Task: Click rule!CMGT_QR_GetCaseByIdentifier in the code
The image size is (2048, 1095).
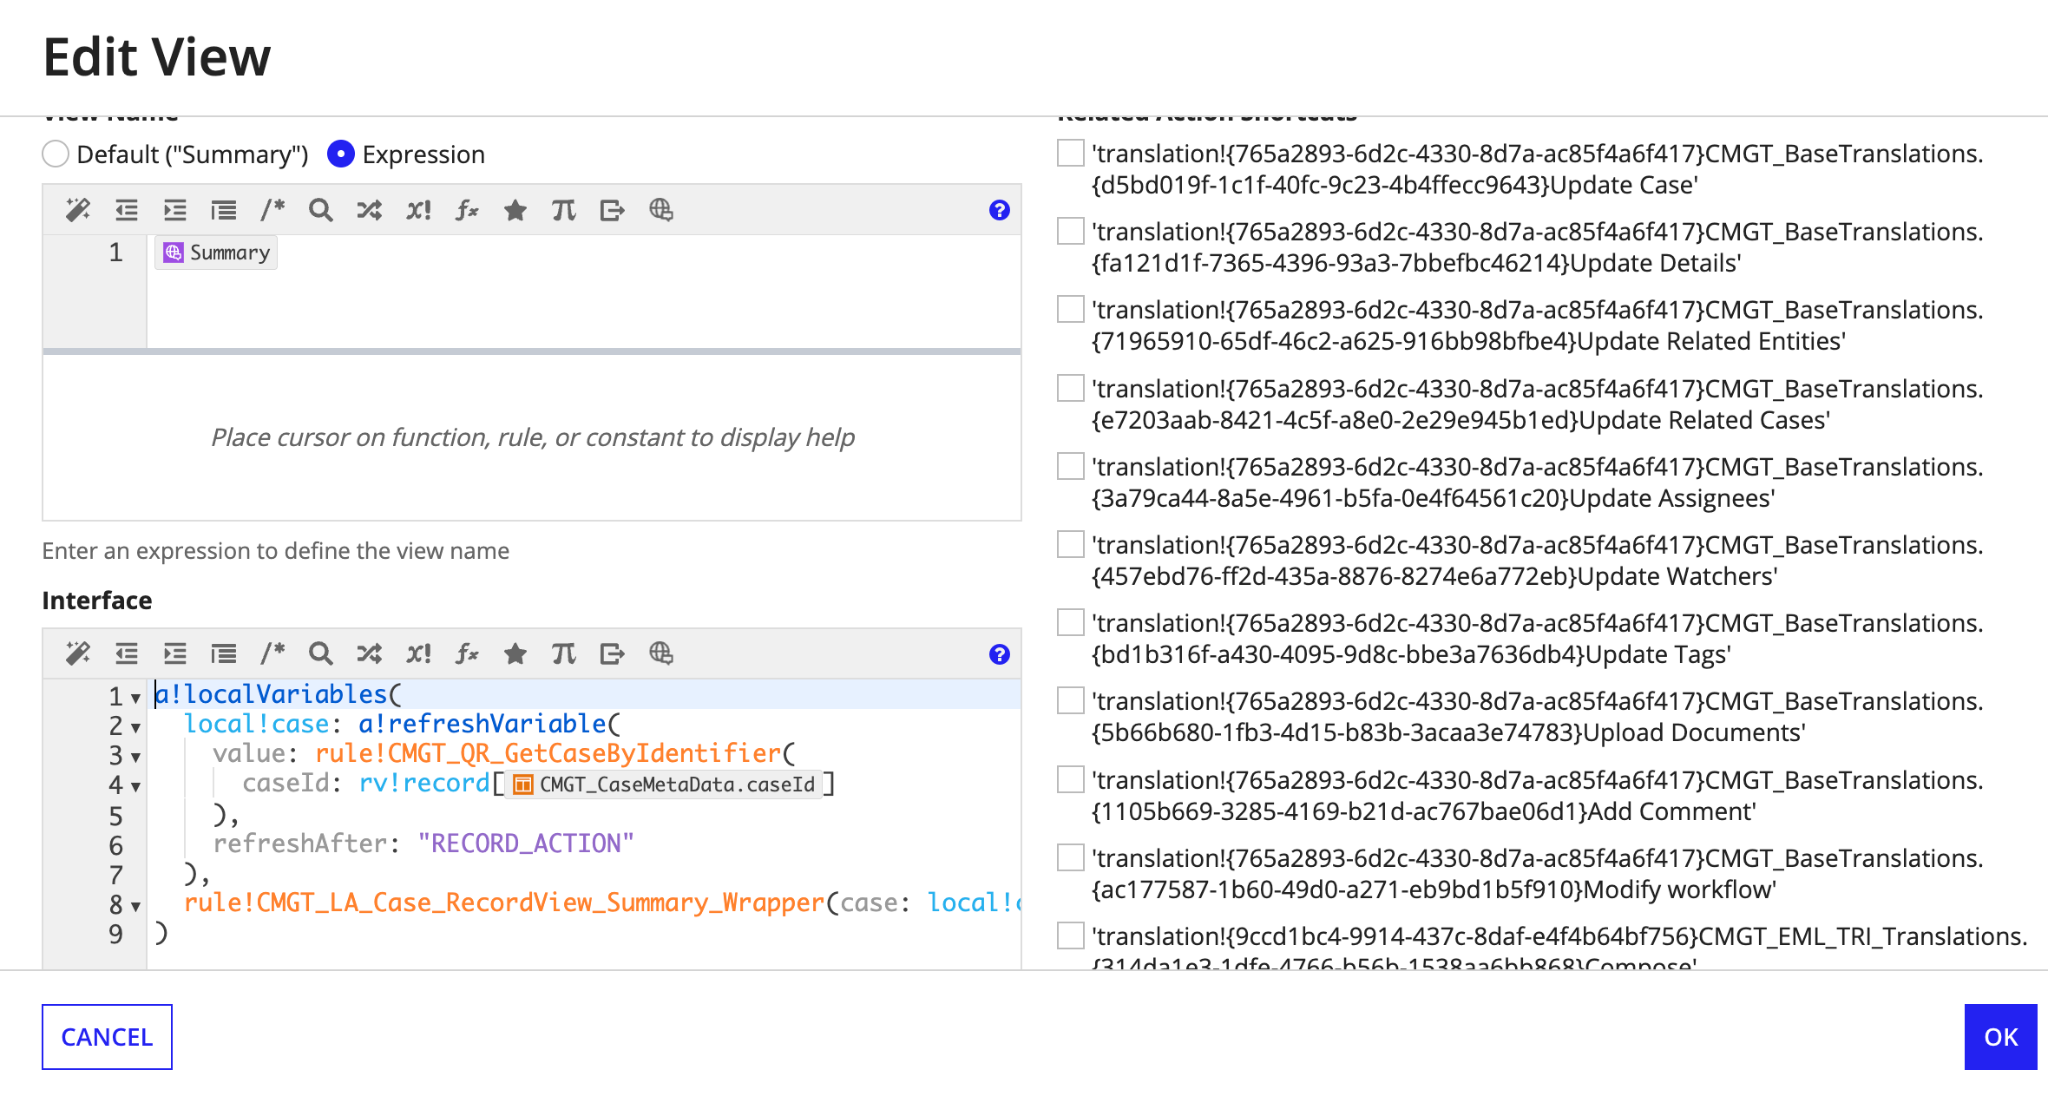Action: [548, 753]
